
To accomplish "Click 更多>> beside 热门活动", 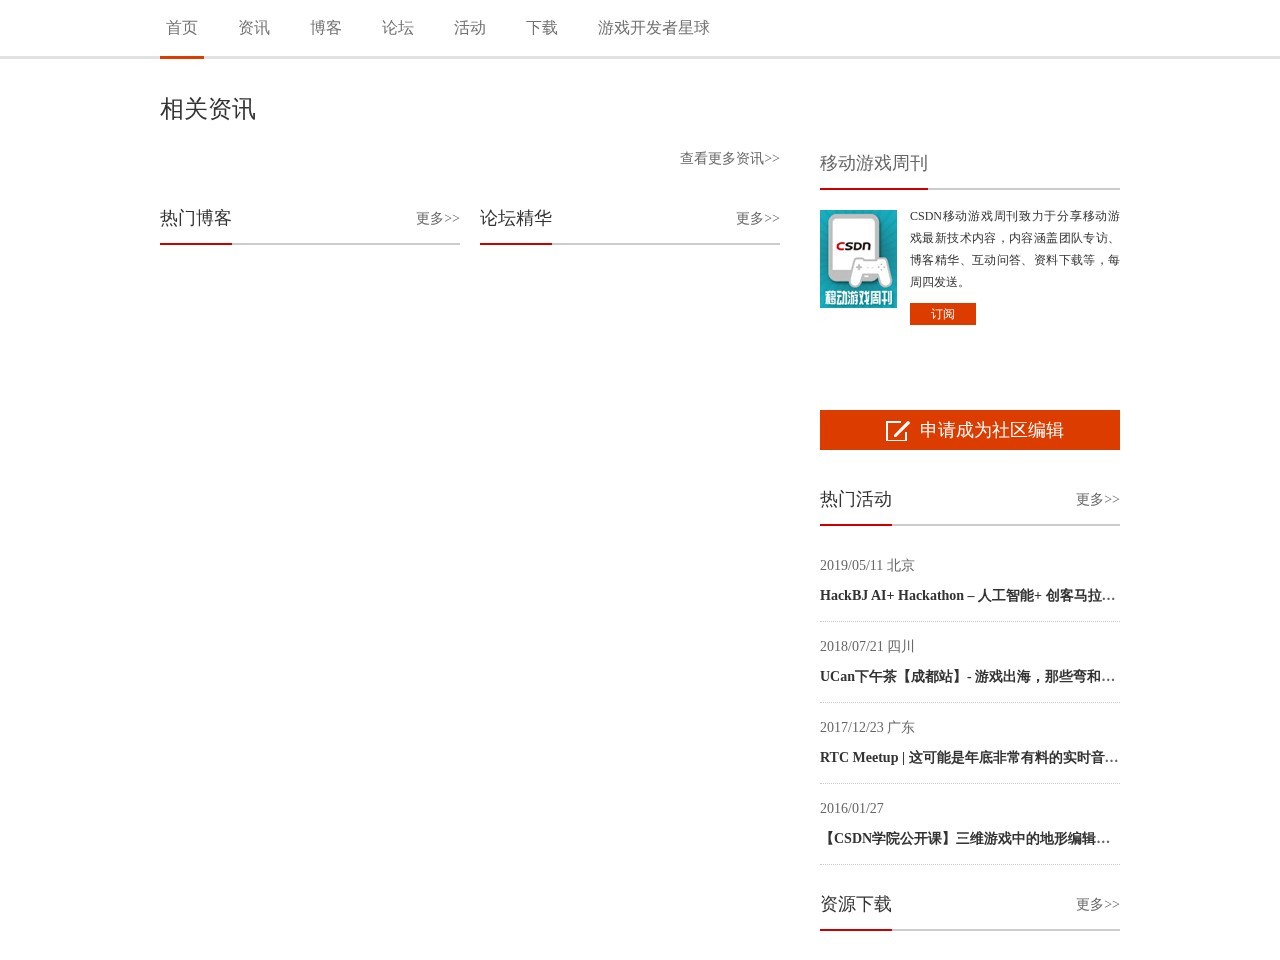I will 1097,499.
